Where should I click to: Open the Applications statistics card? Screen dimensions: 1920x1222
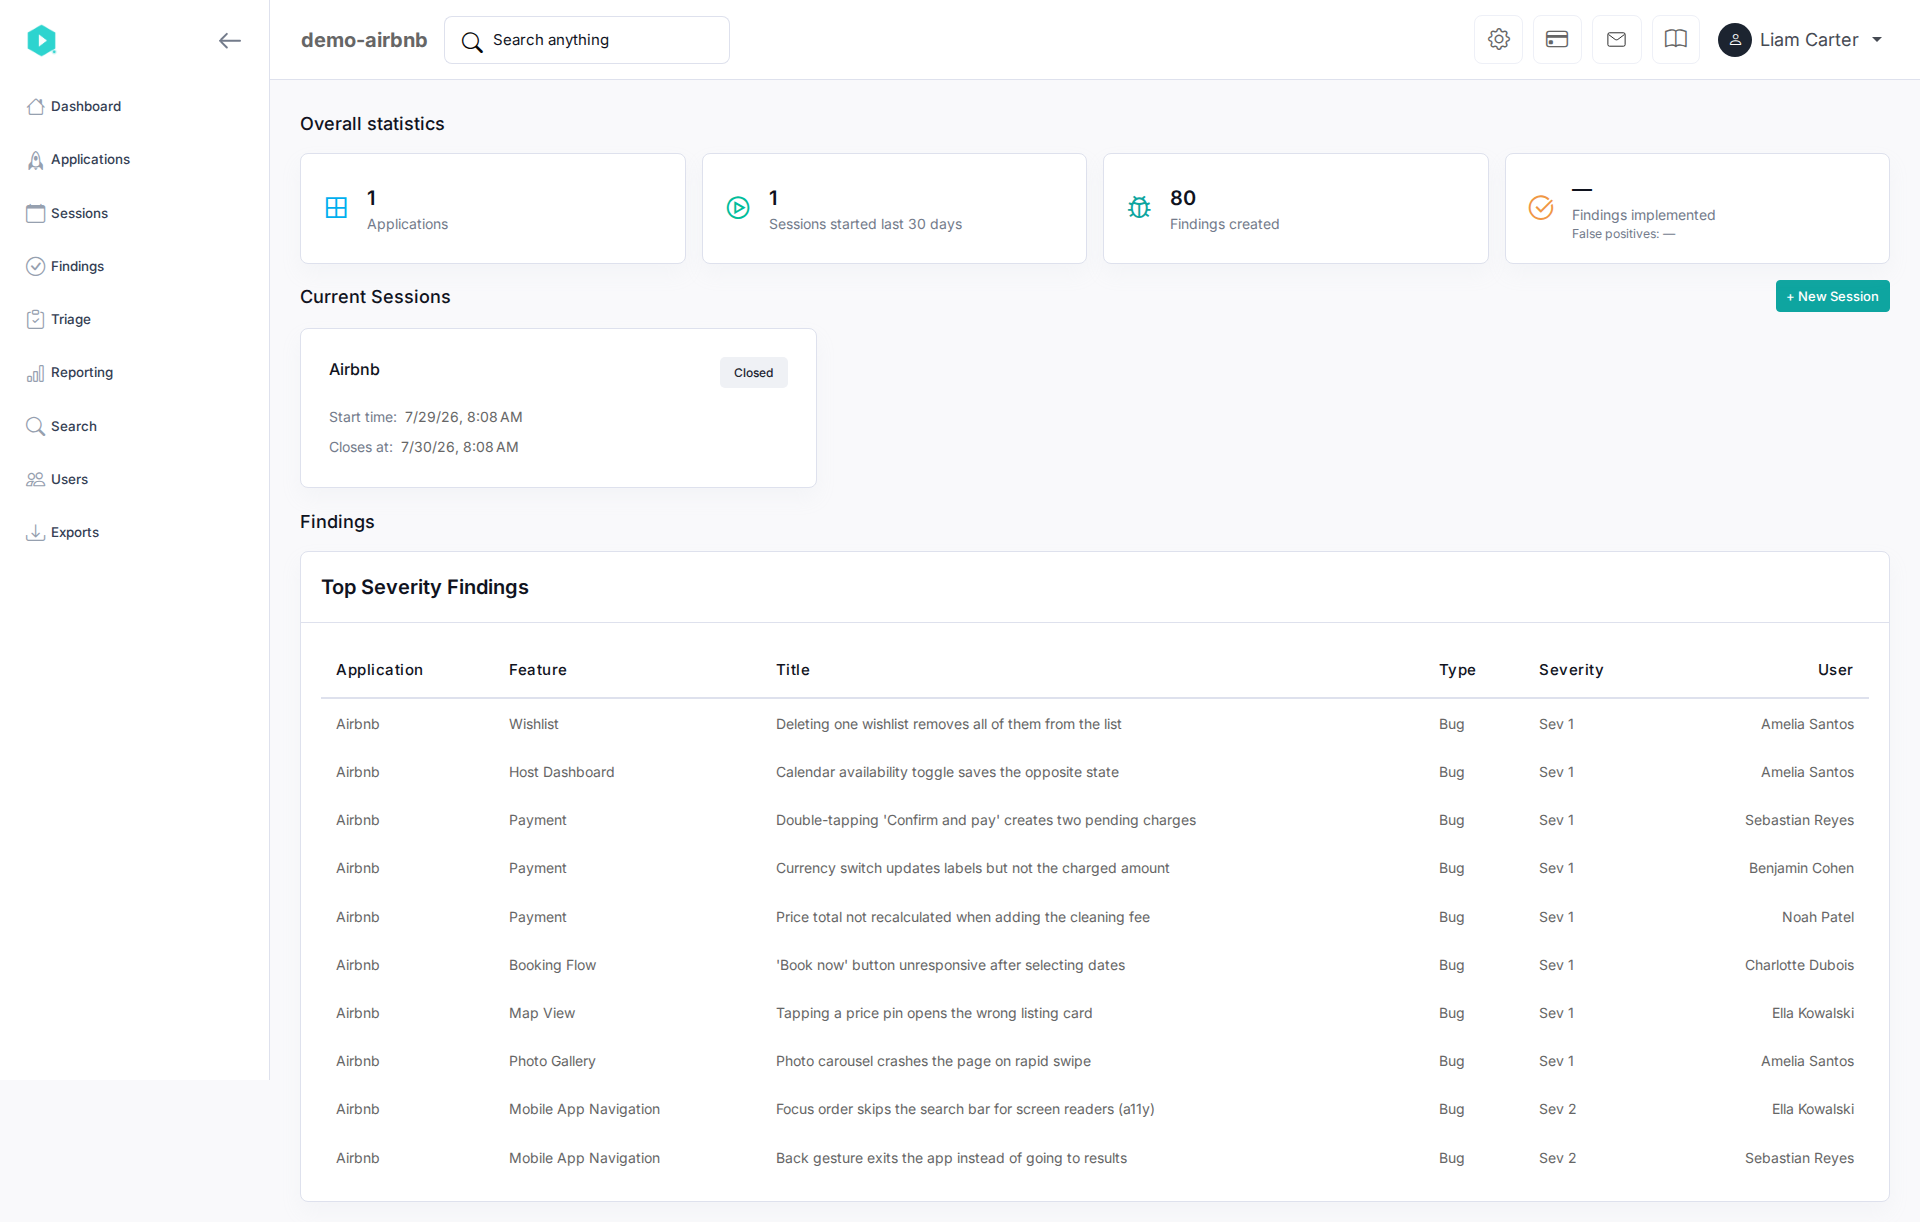click(x=493, y=208)
